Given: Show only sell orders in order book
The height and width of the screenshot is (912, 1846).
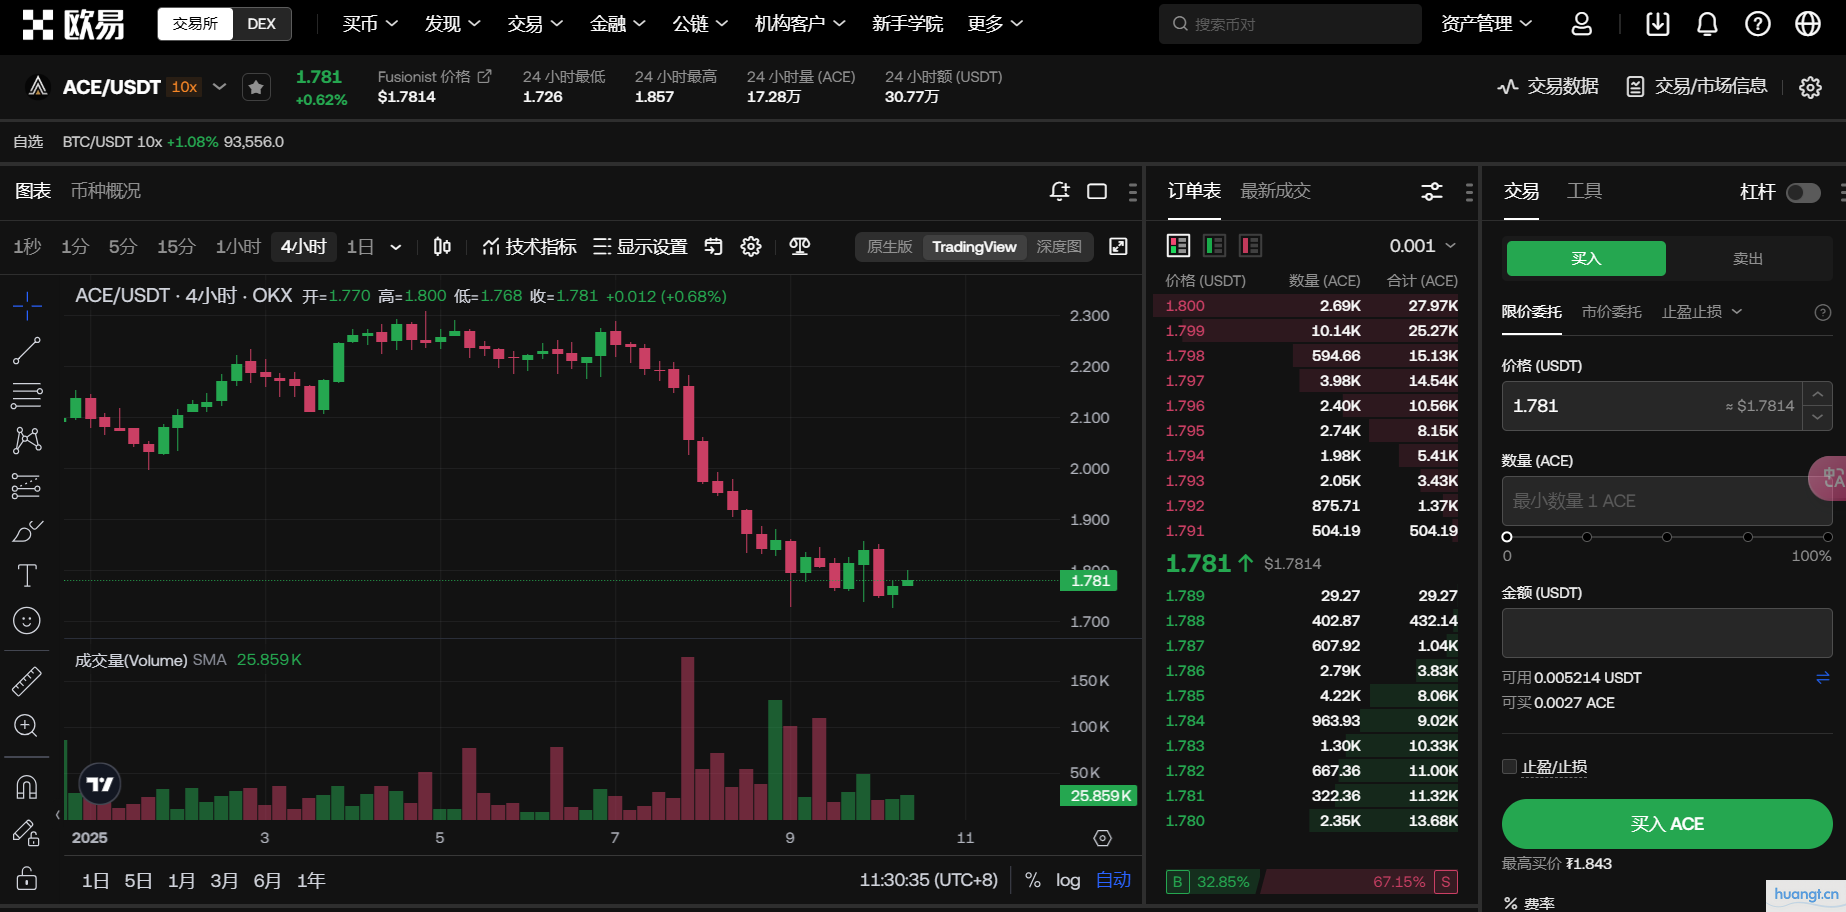Looking at the screenshot, I should 1250,246.
